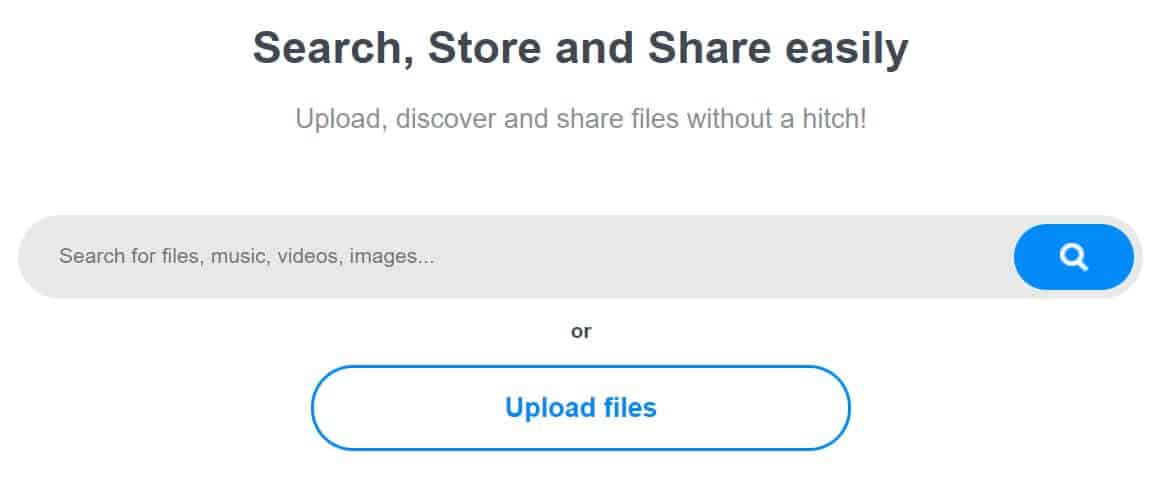This screenshot has height=478, width=1156.
Task: Focus the 'Search for files, music, videos' box
Action: (516, 257)
